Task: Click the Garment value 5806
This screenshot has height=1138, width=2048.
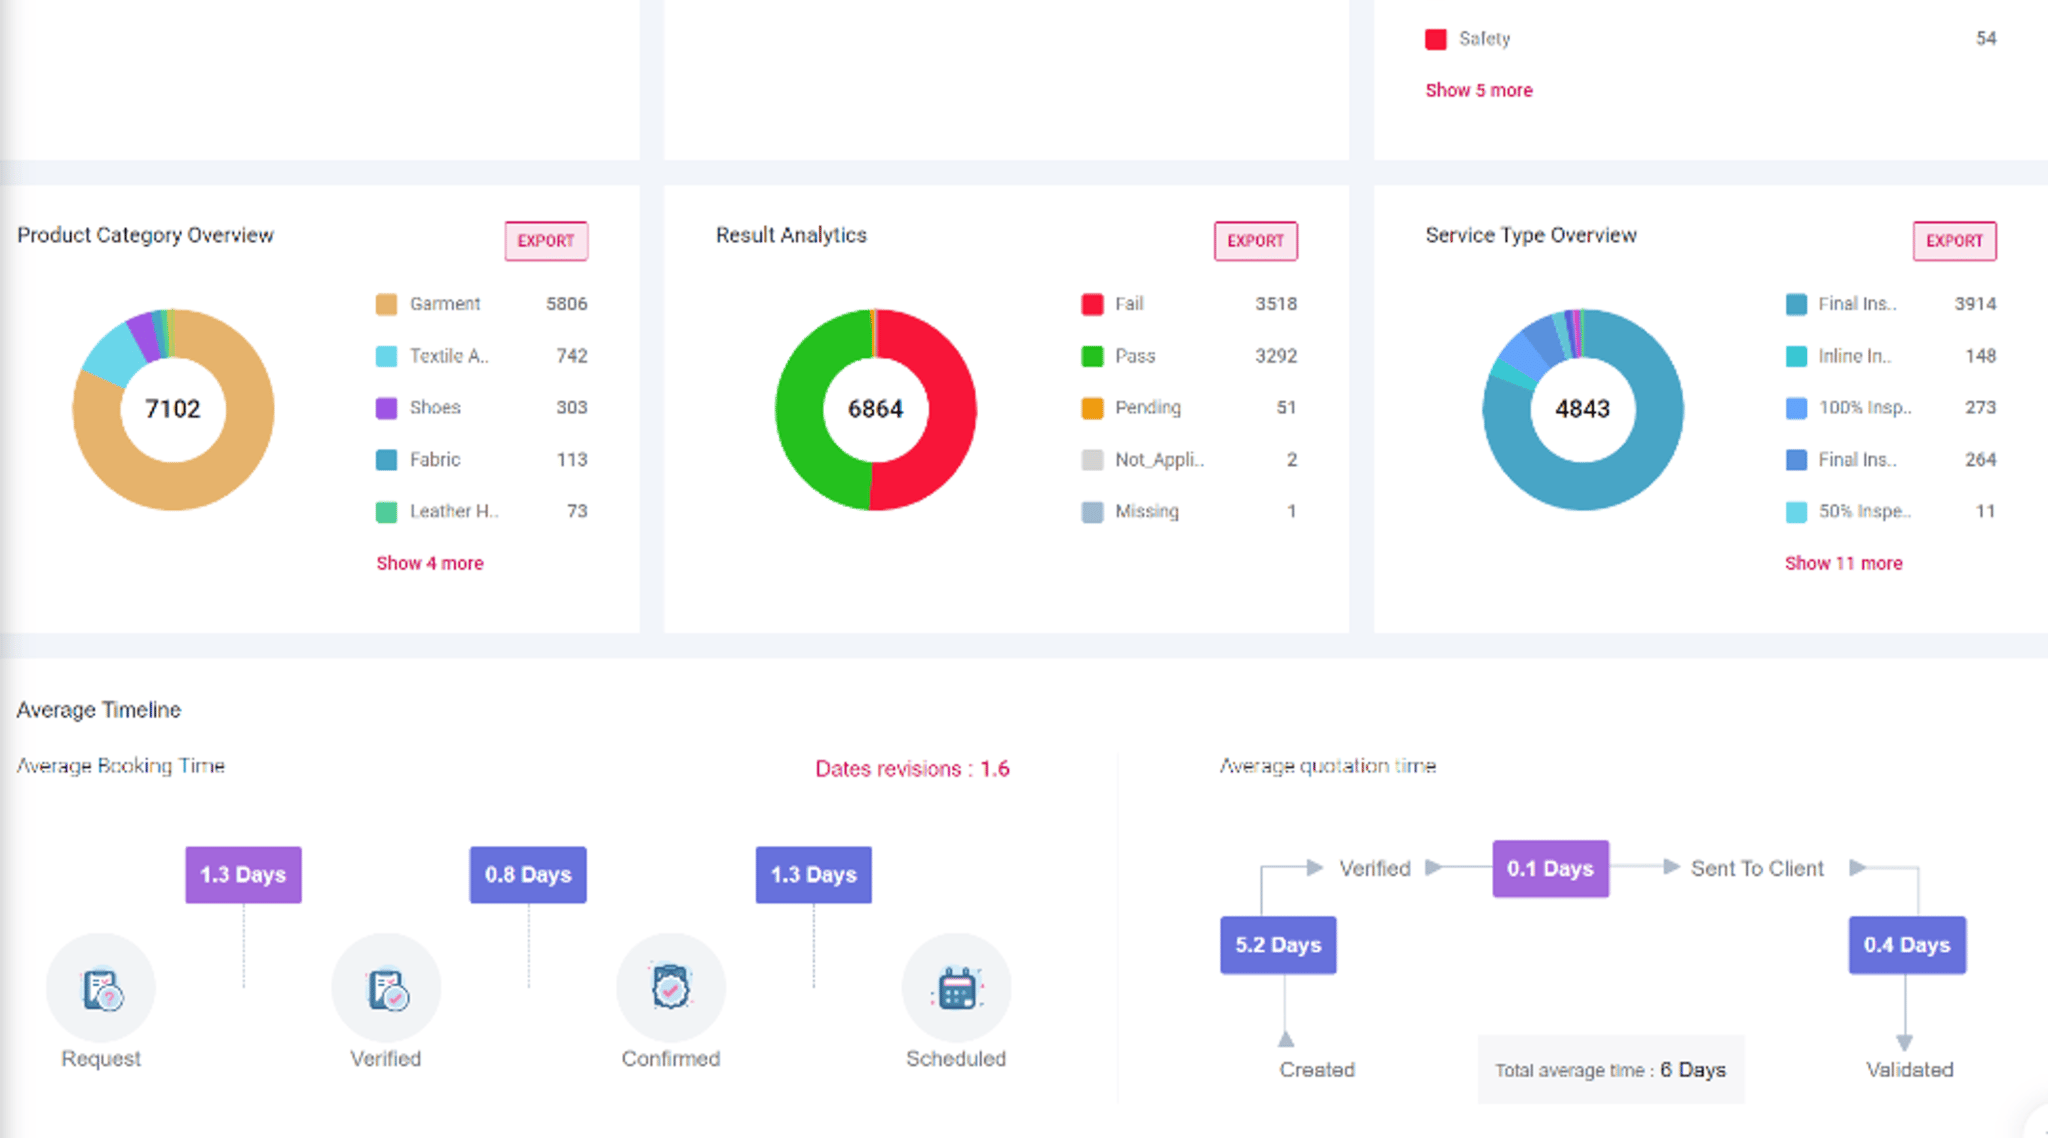Action: click(567, 304)
